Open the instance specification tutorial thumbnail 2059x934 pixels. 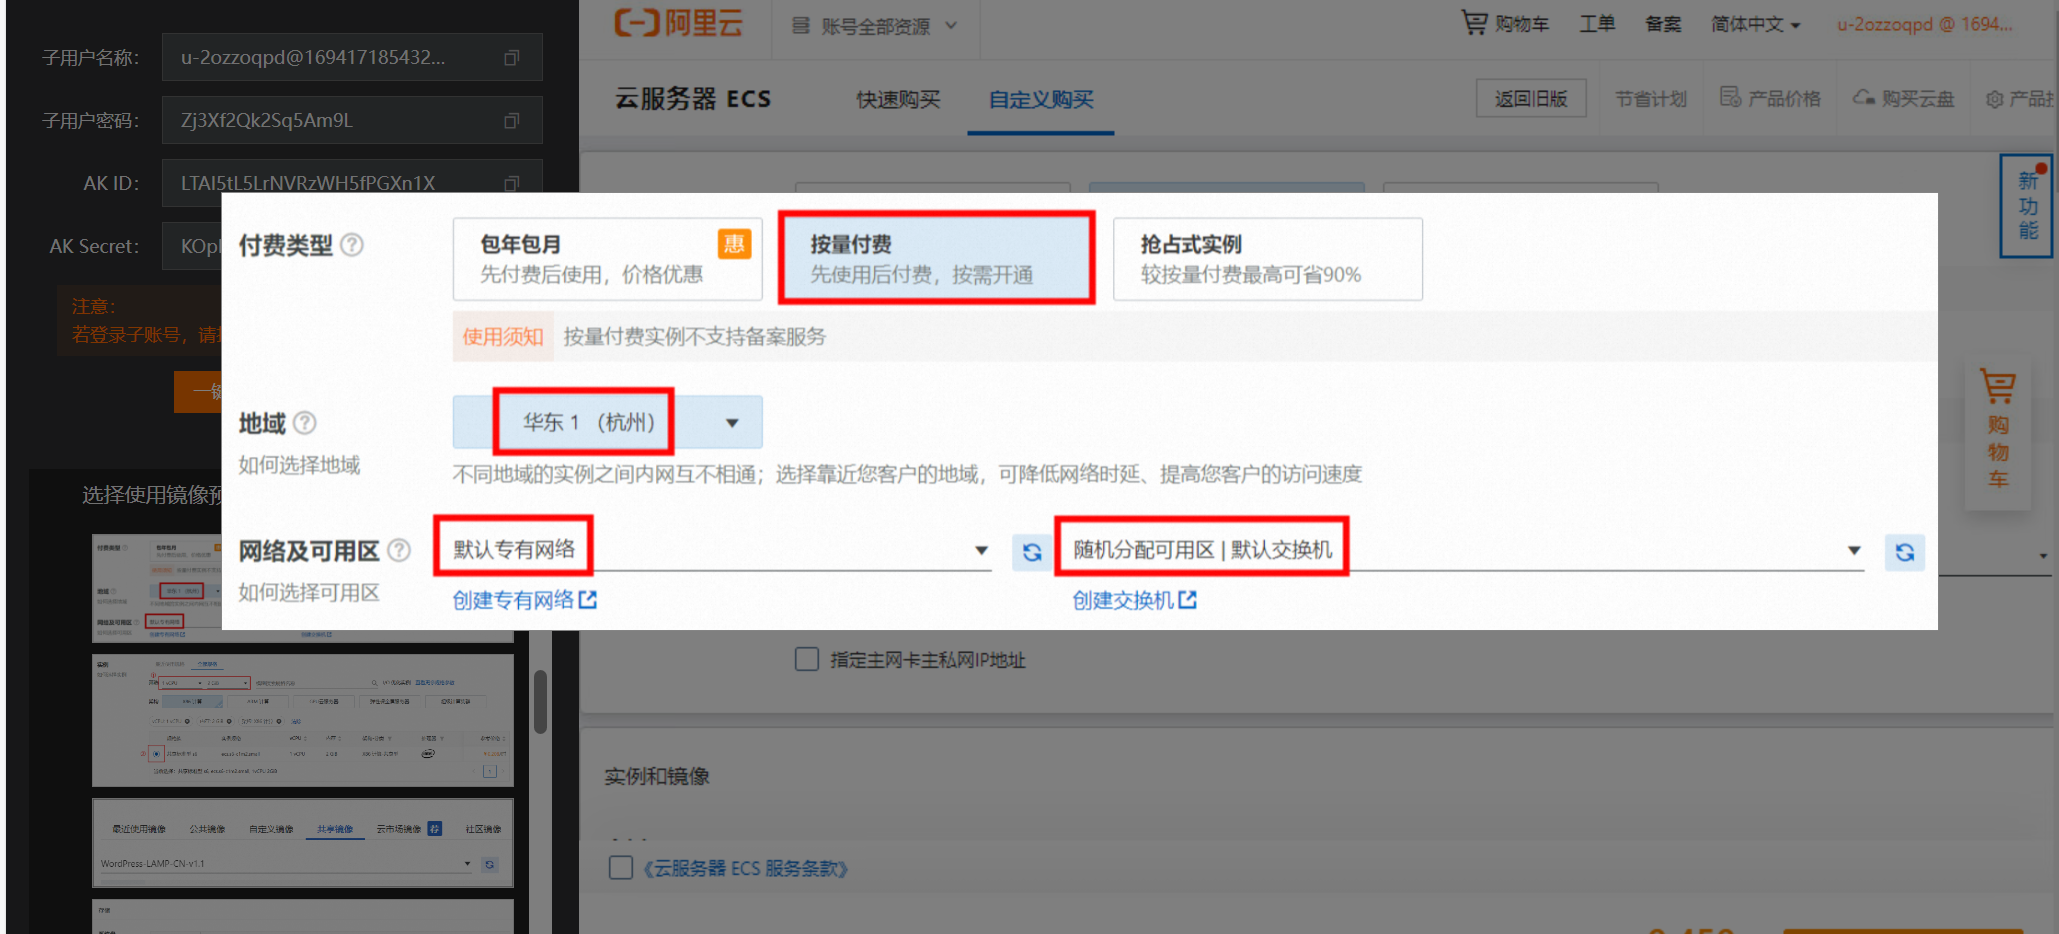302,720
